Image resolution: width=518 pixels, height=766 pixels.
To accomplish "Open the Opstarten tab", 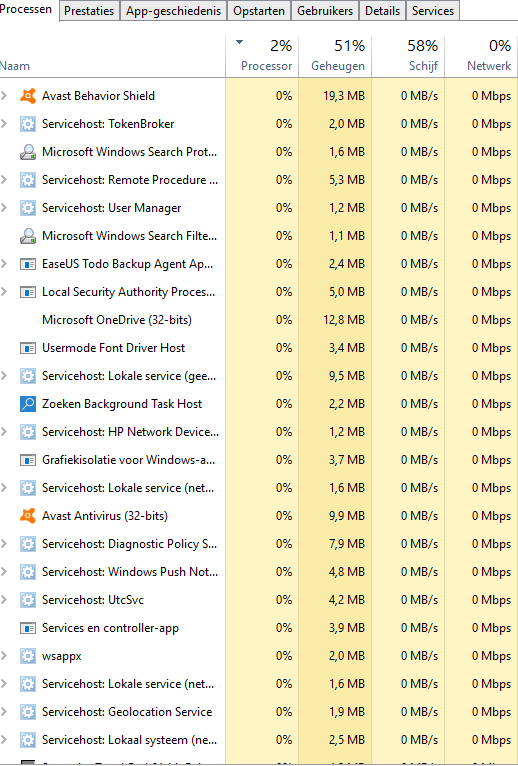I will [x=259, y=11].
